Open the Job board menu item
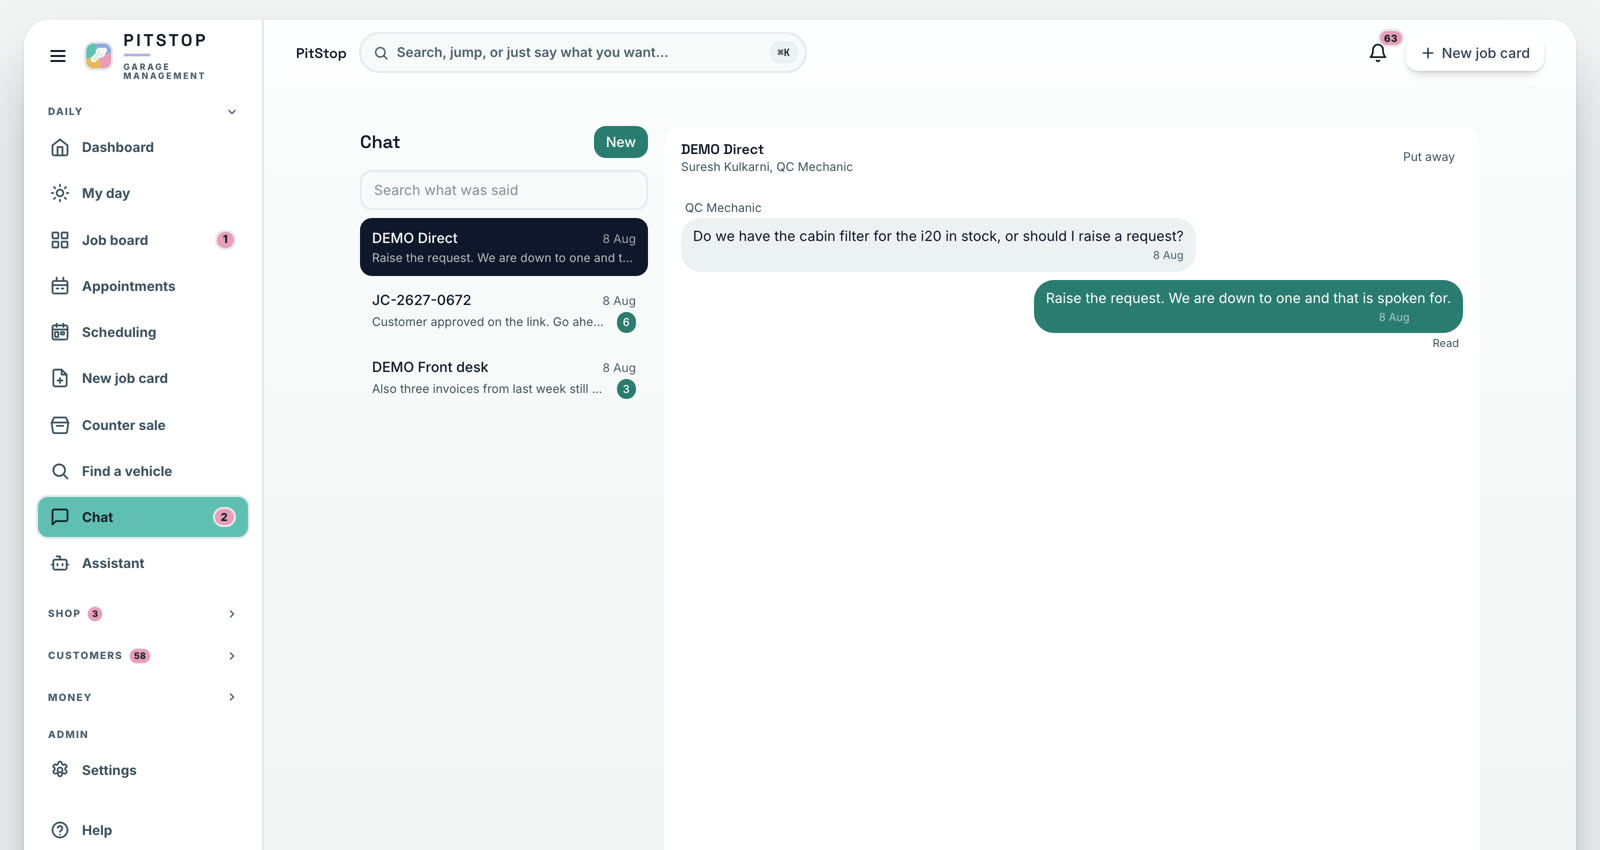 [x=143, y=240]
